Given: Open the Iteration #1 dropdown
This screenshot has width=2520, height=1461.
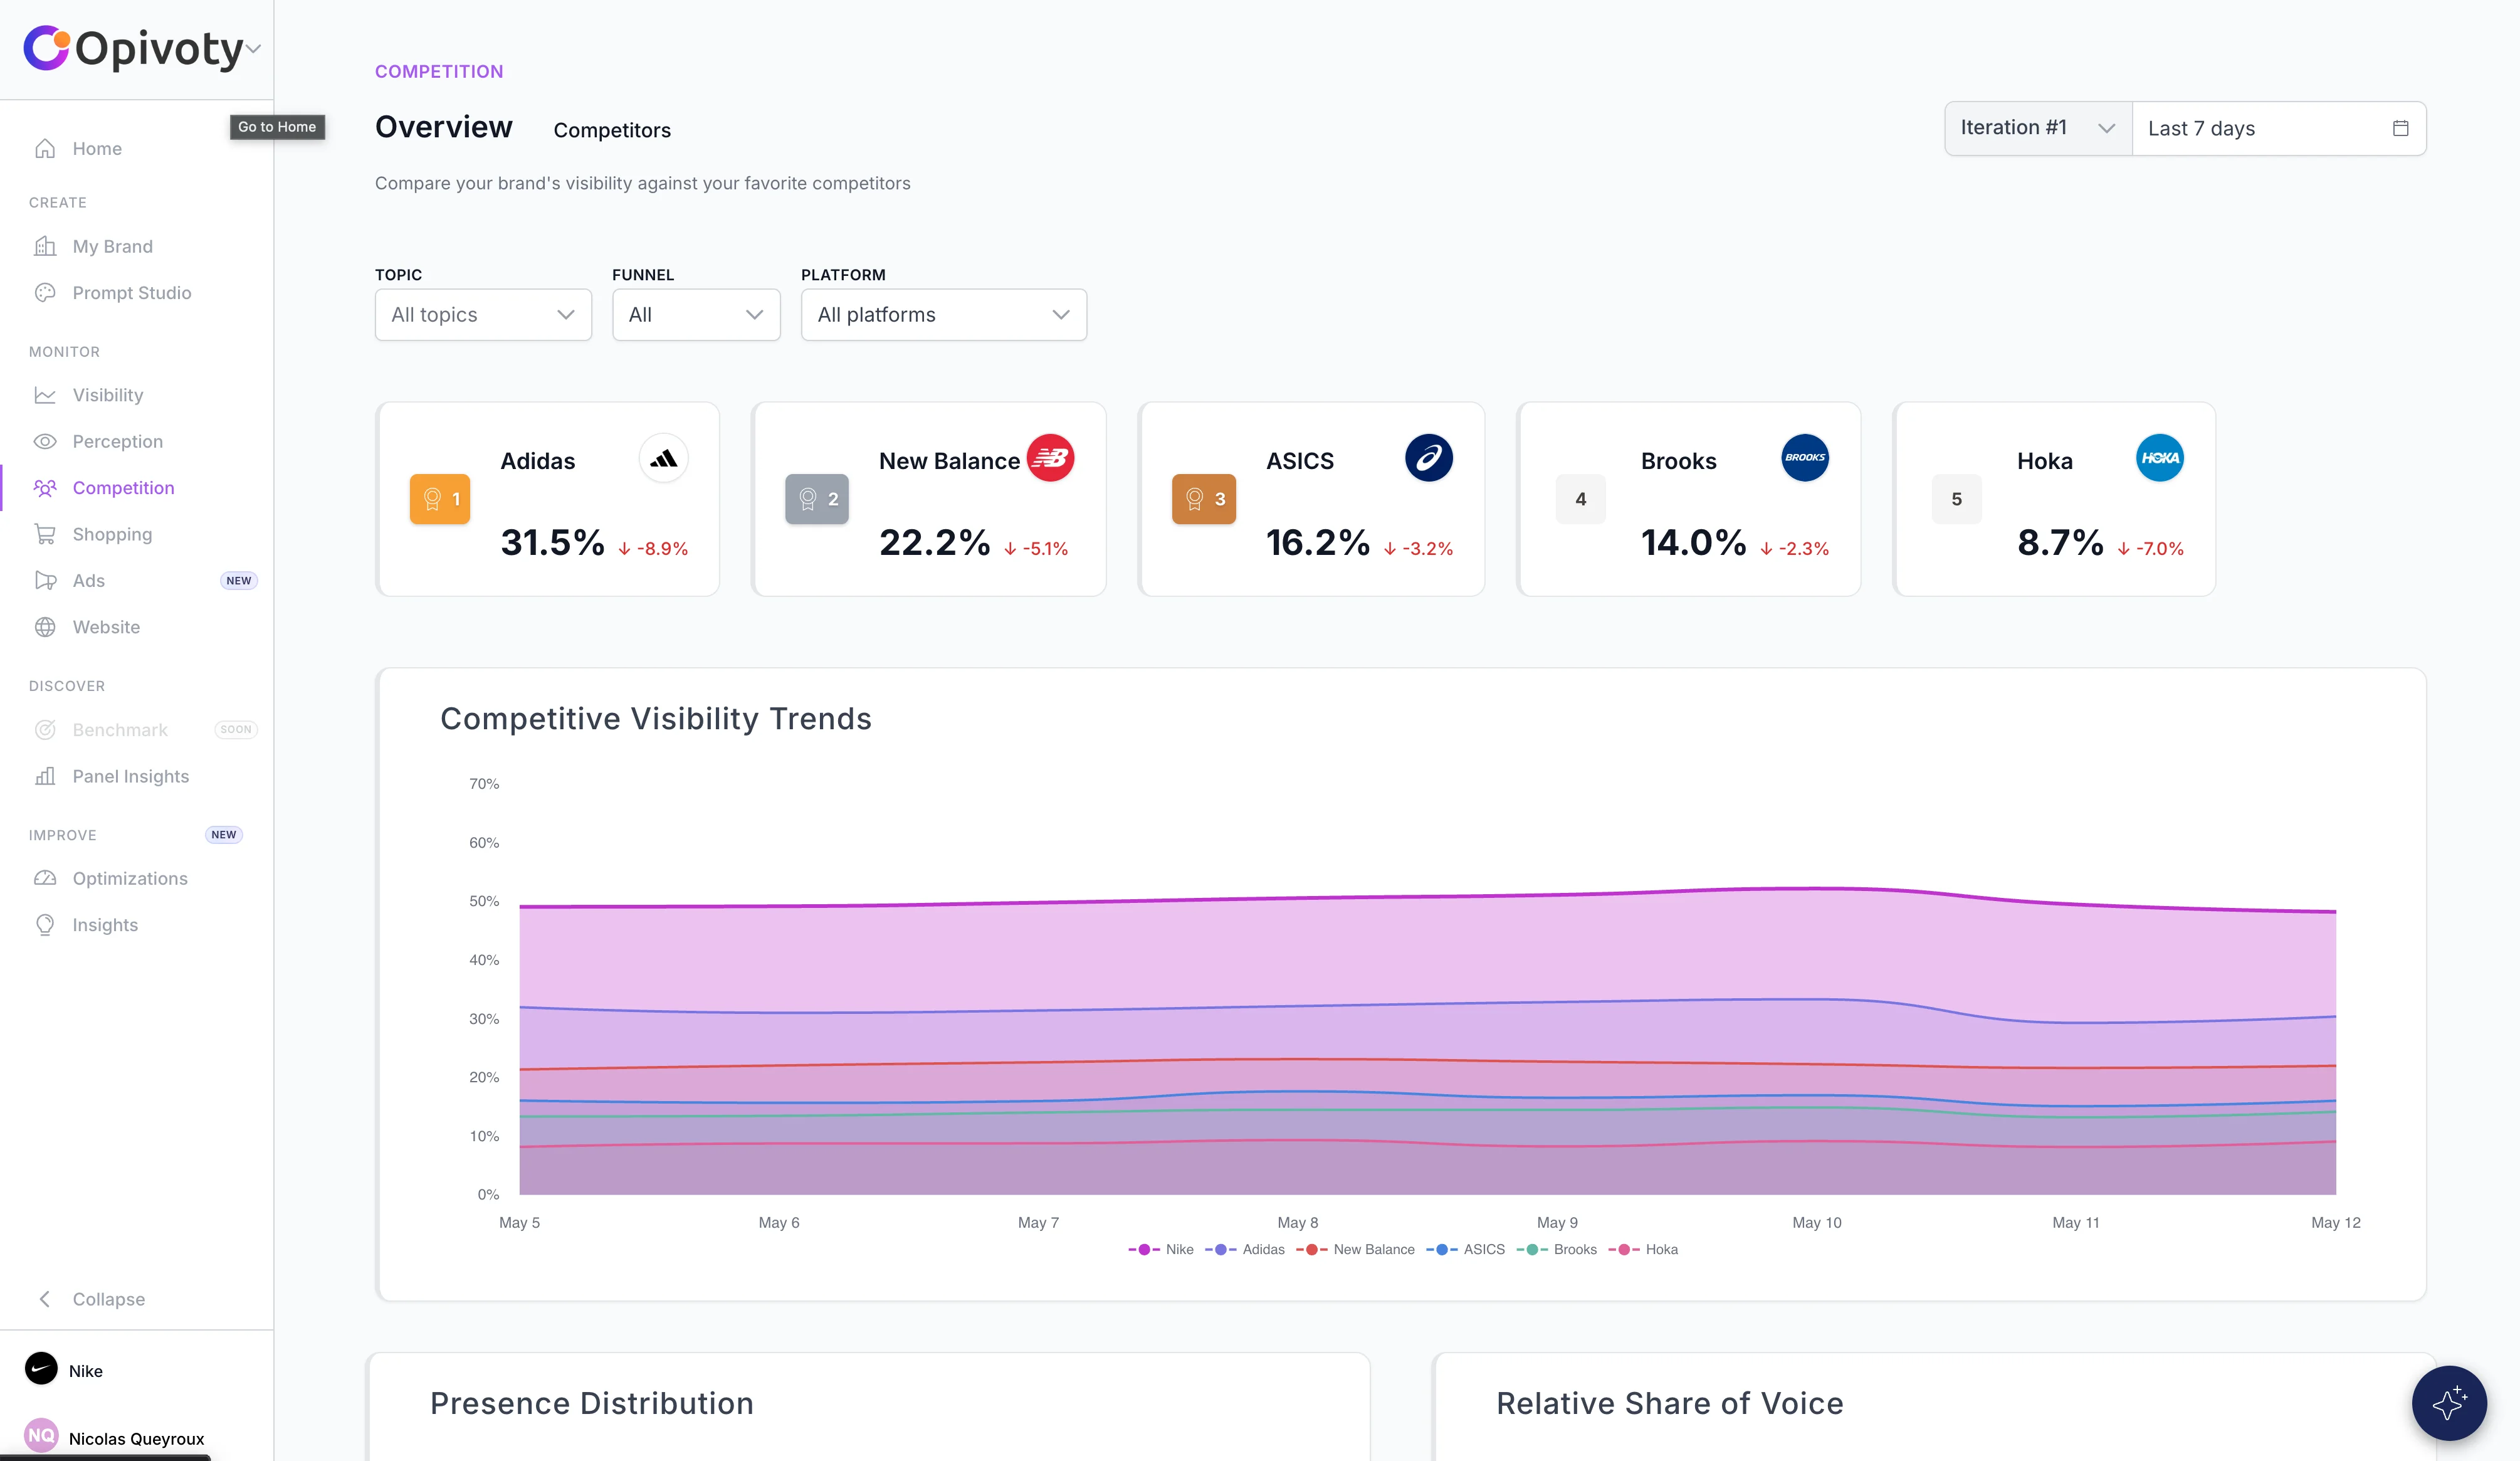Looking at the screenshot, I should 2037,128.
